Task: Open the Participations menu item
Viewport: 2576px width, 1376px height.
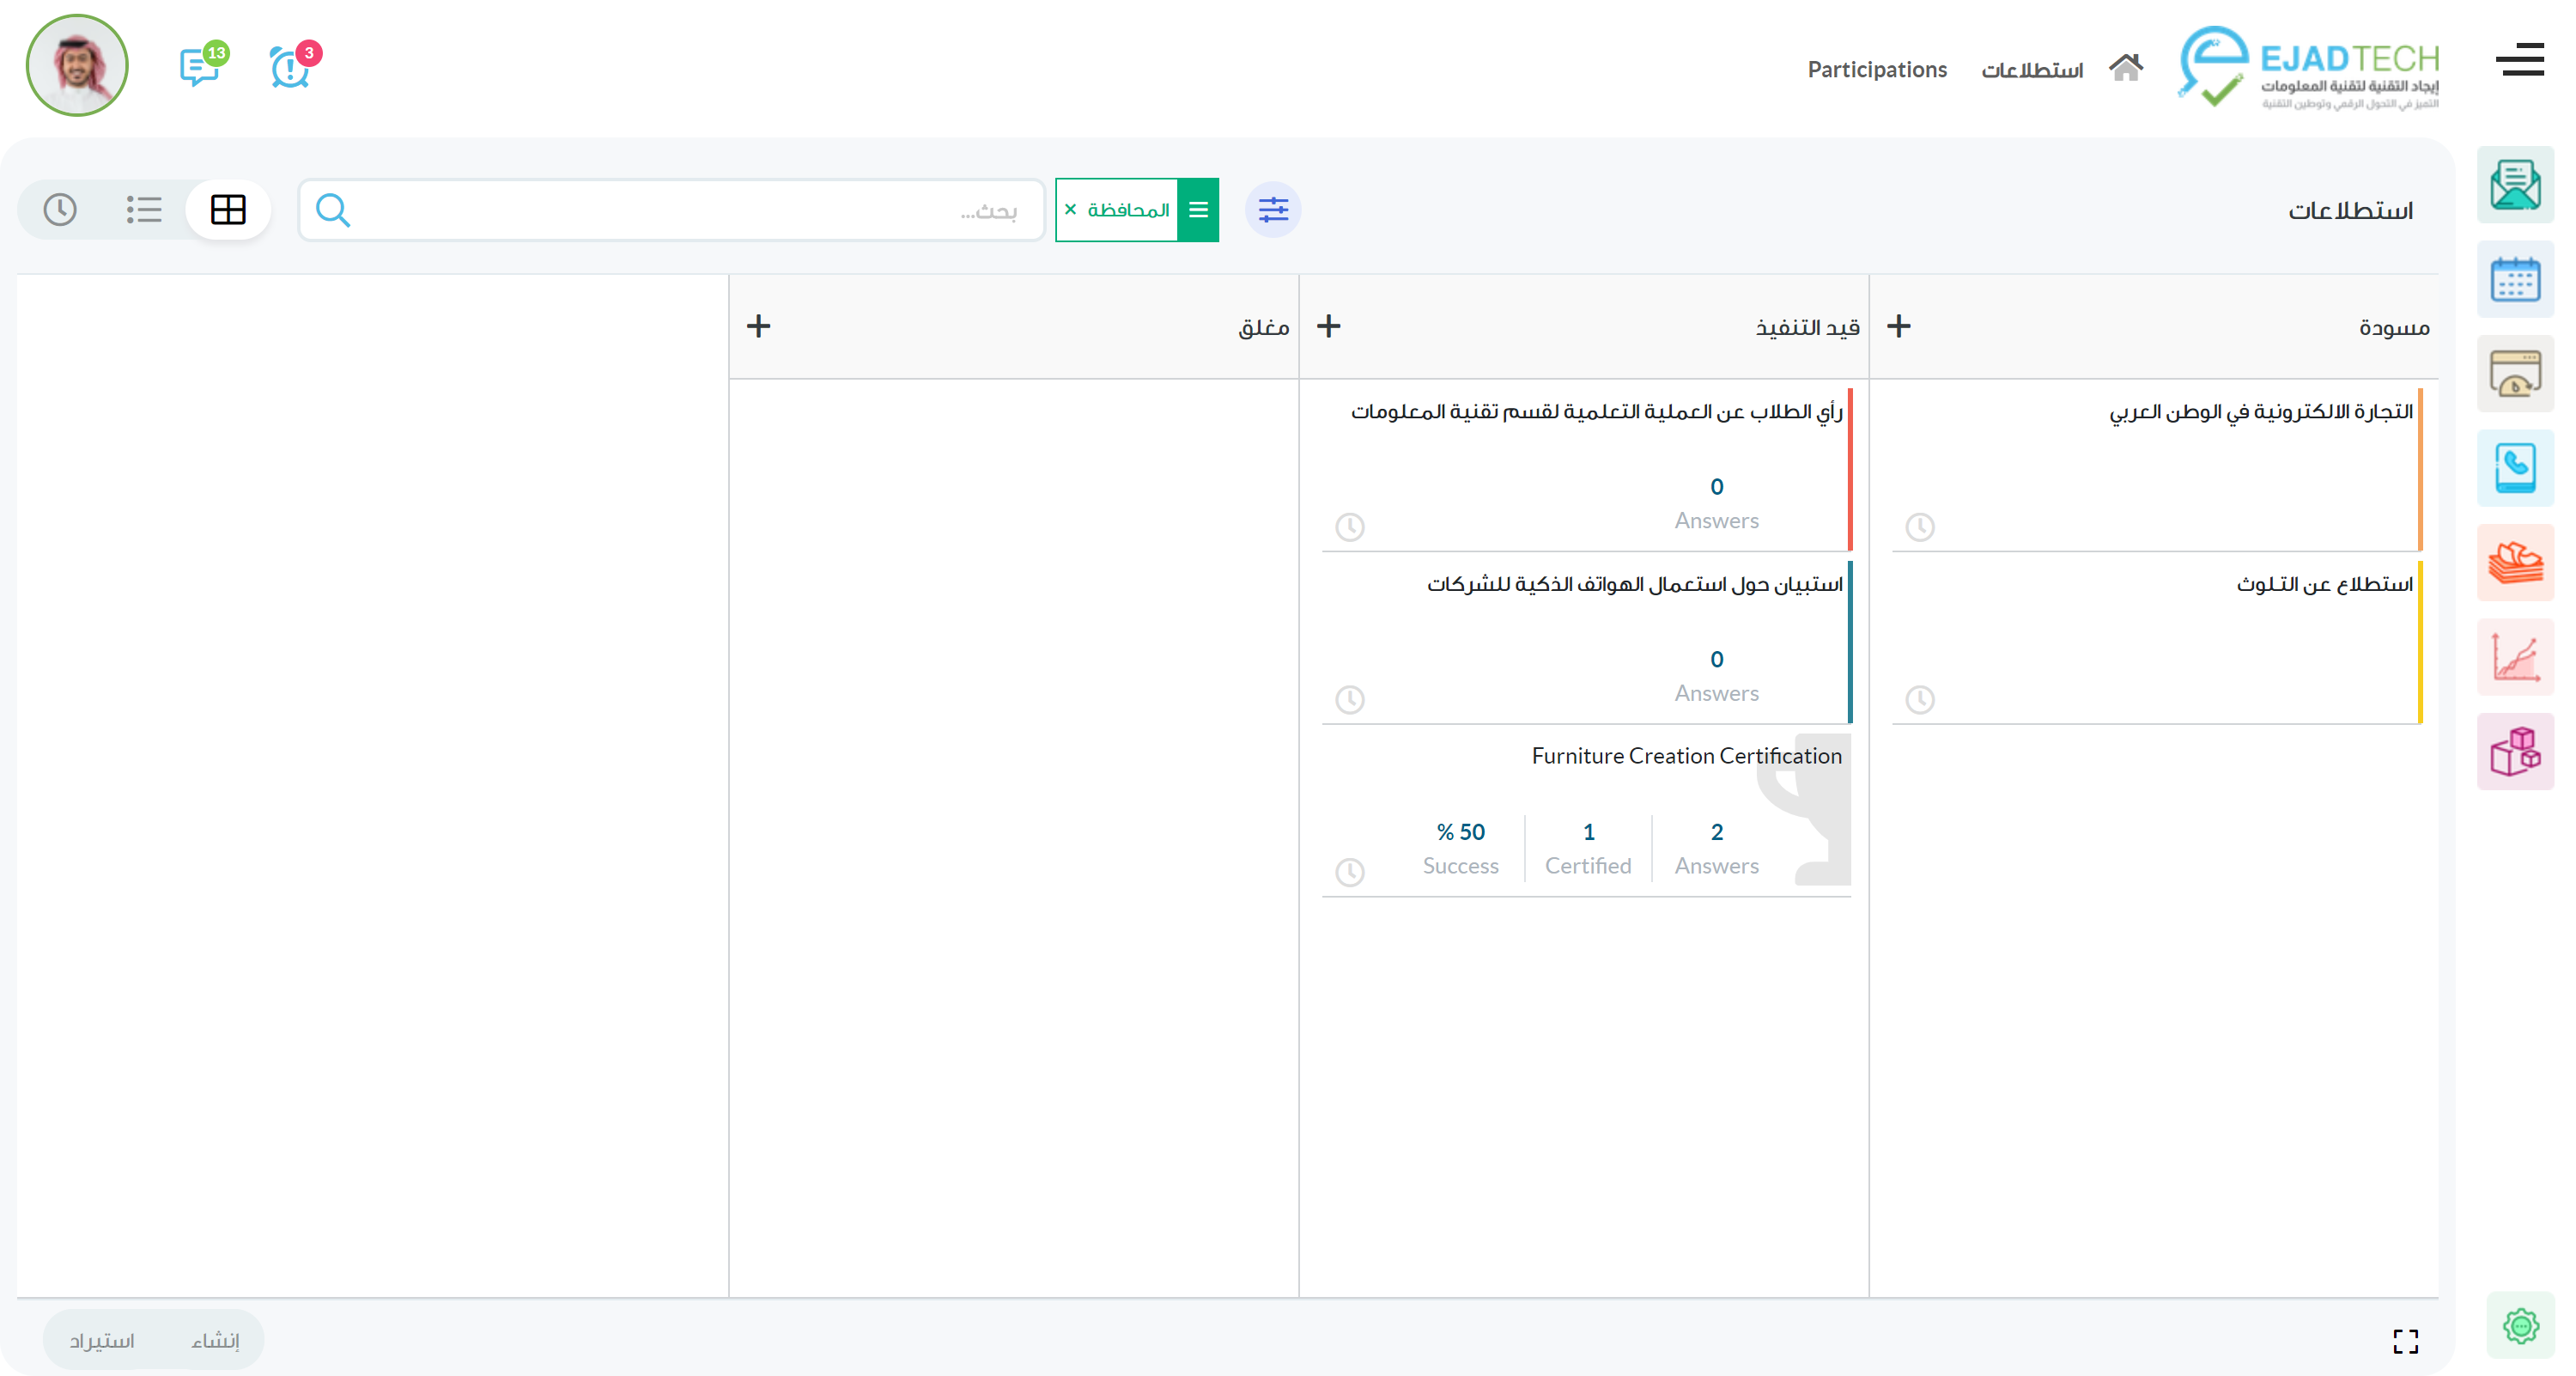Action: 1876,69
